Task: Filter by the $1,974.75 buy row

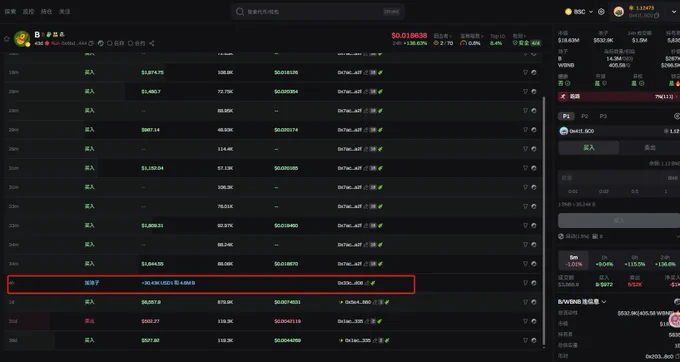Action: point(525,72)
